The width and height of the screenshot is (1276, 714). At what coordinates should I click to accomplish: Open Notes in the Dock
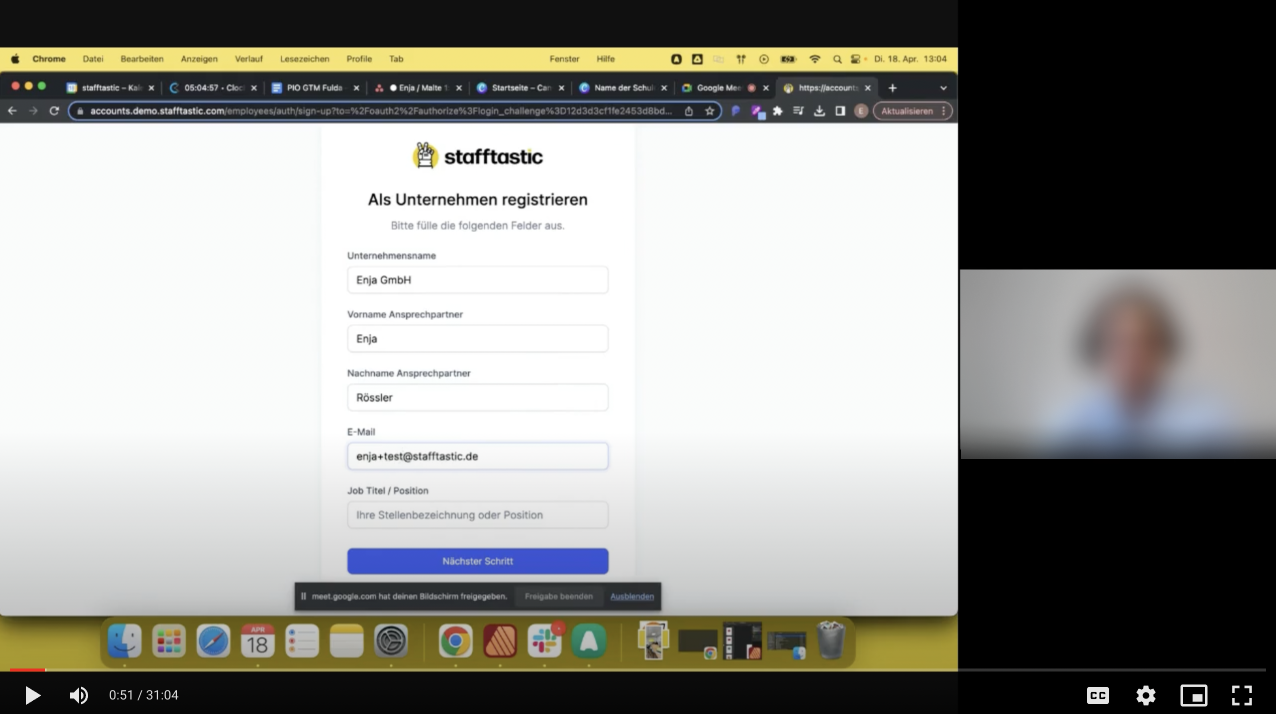[346, 641]
